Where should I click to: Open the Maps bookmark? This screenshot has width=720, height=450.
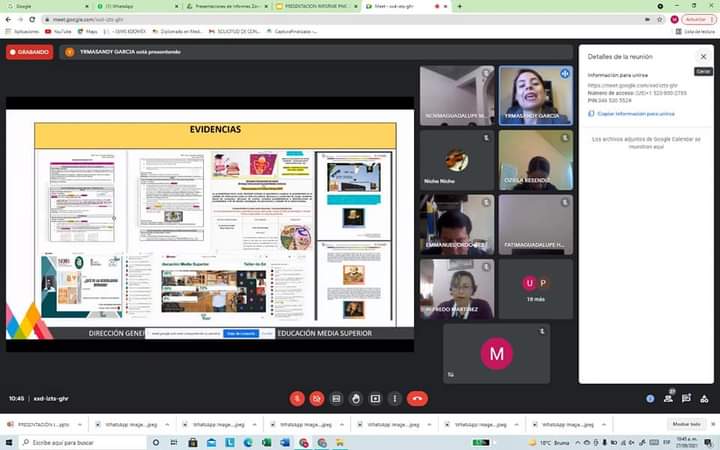point(88,31)
